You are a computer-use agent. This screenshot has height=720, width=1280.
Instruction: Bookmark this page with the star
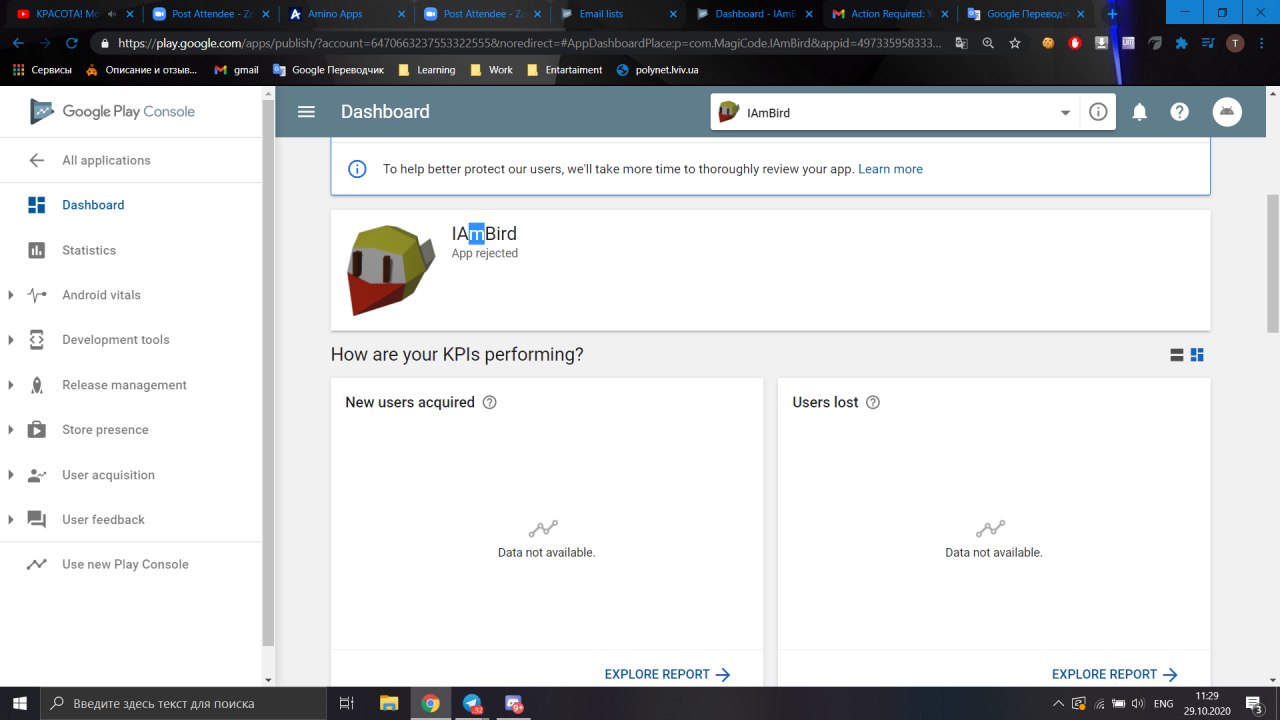[x=1015, y=43]
